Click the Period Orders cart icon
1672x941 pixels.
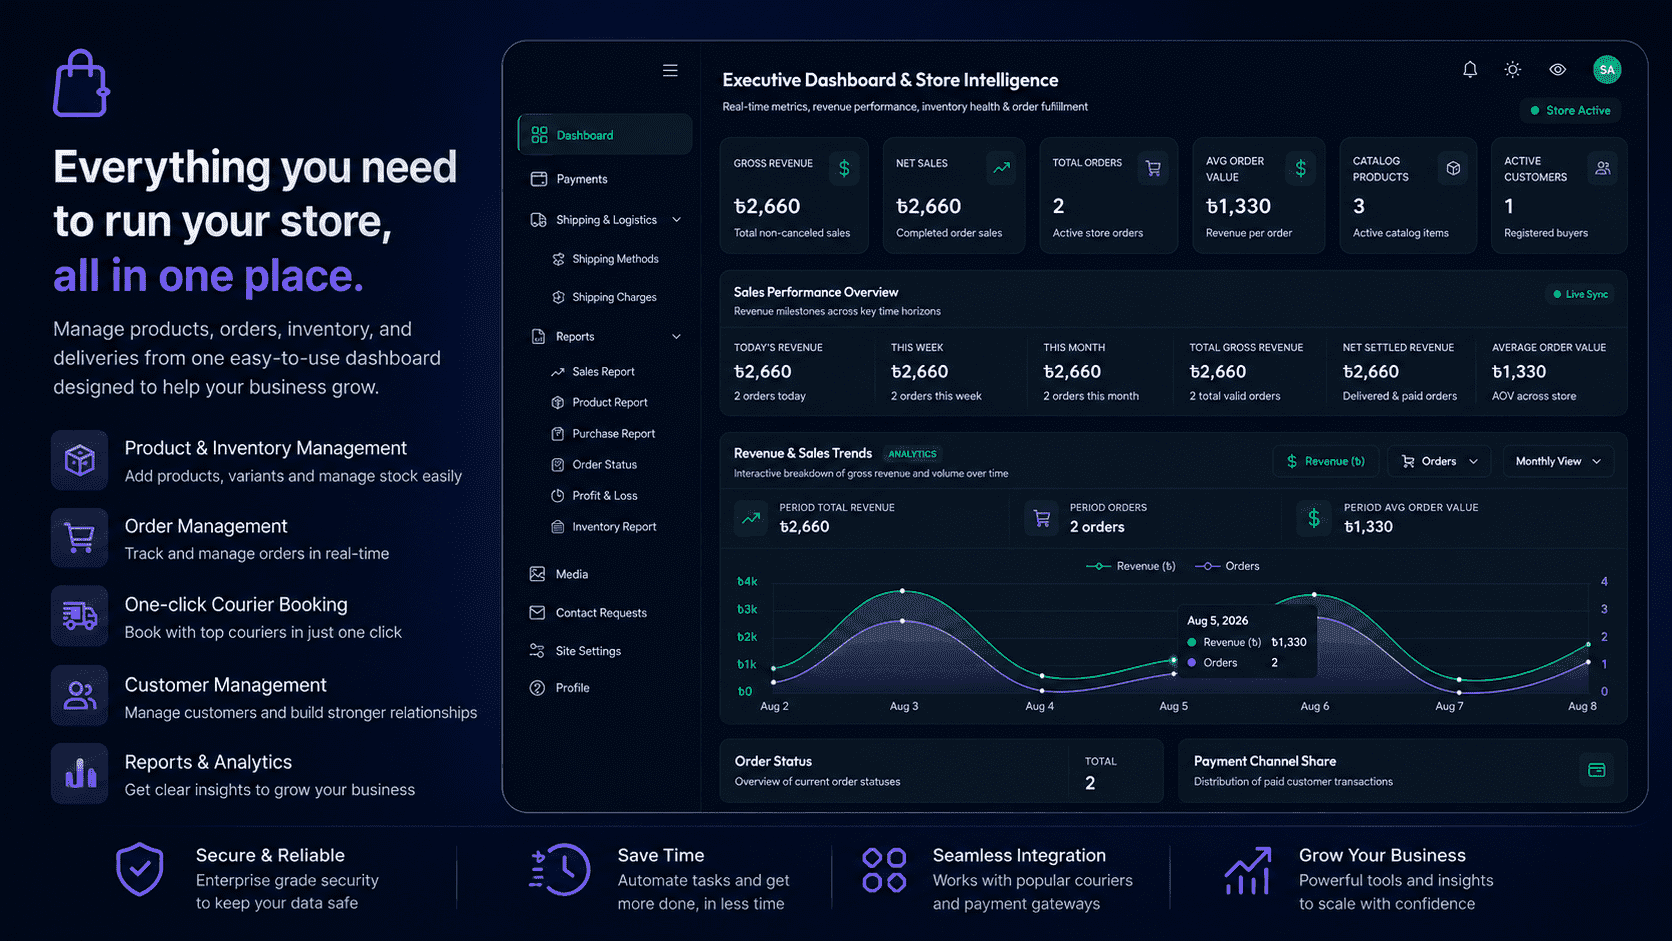pyautogui.click(x=1042, y=518)
